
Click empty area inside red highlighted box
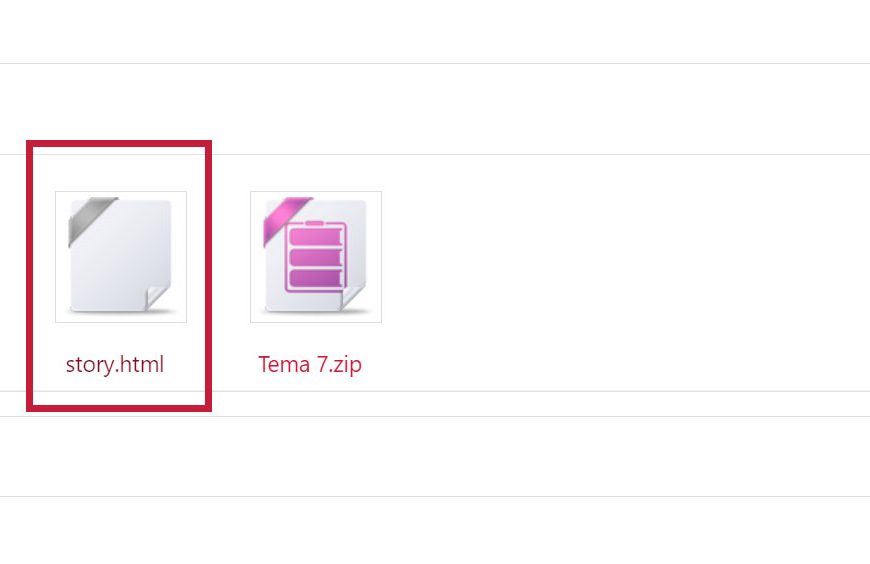click(x=119, y=169)
